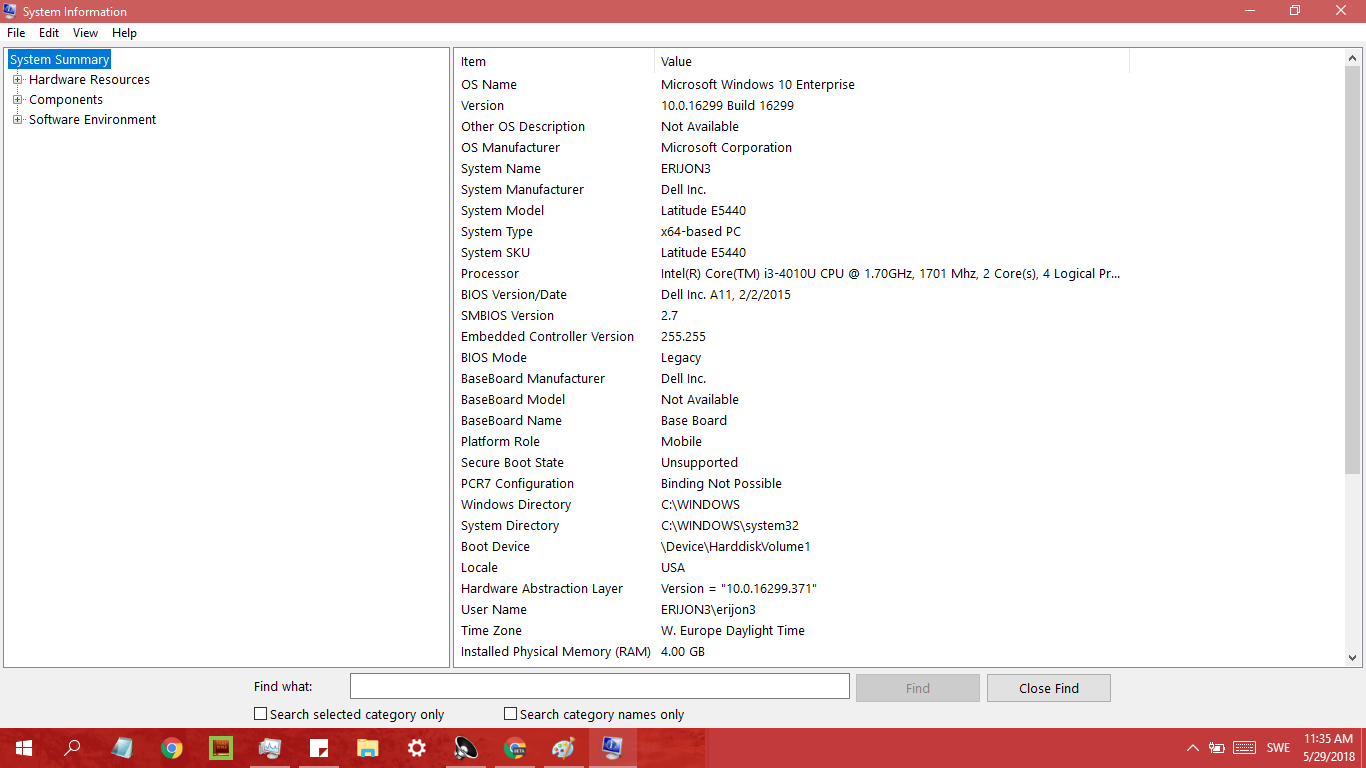Viewport: 1366px width, 768px height.
Task: Select the Binding Not Possible value
Action: point(721,484)
